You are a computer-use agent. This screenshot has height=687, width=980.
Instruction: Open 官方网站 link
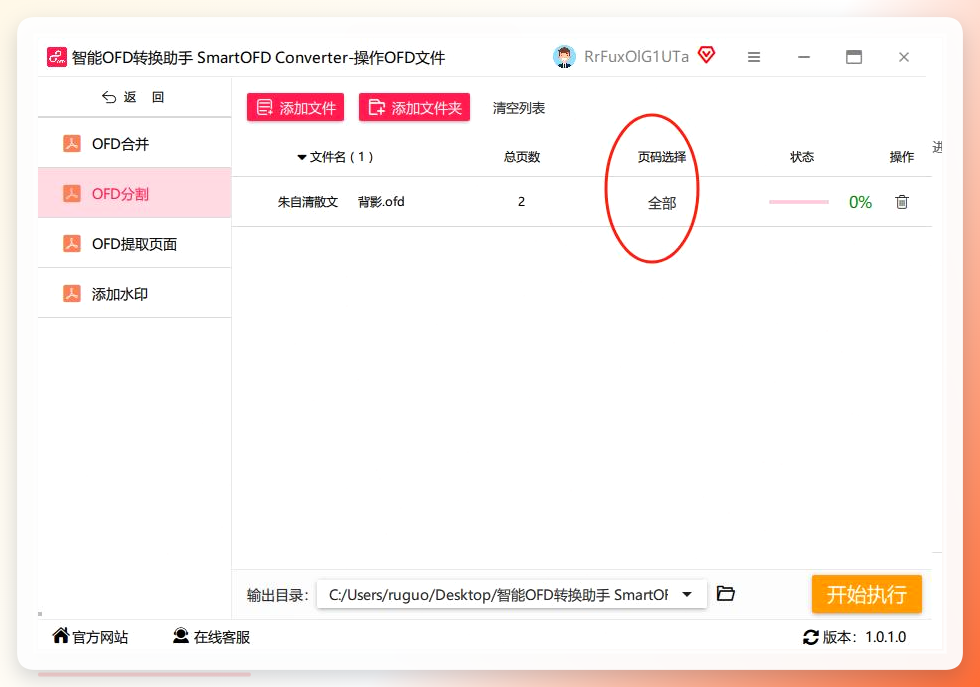100,637
